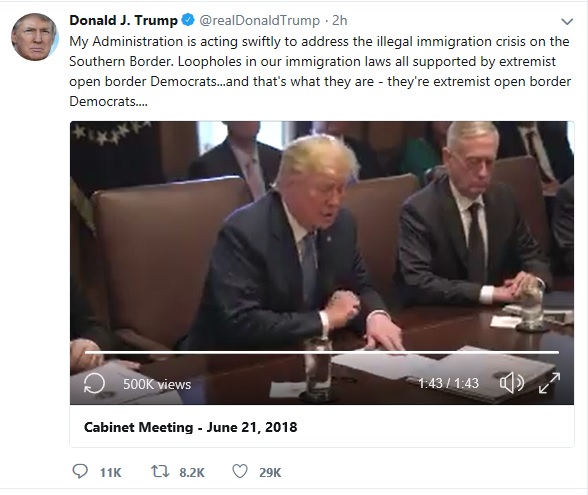
Task: Click the Donald J. Trump display name
Action: point(123,20)
